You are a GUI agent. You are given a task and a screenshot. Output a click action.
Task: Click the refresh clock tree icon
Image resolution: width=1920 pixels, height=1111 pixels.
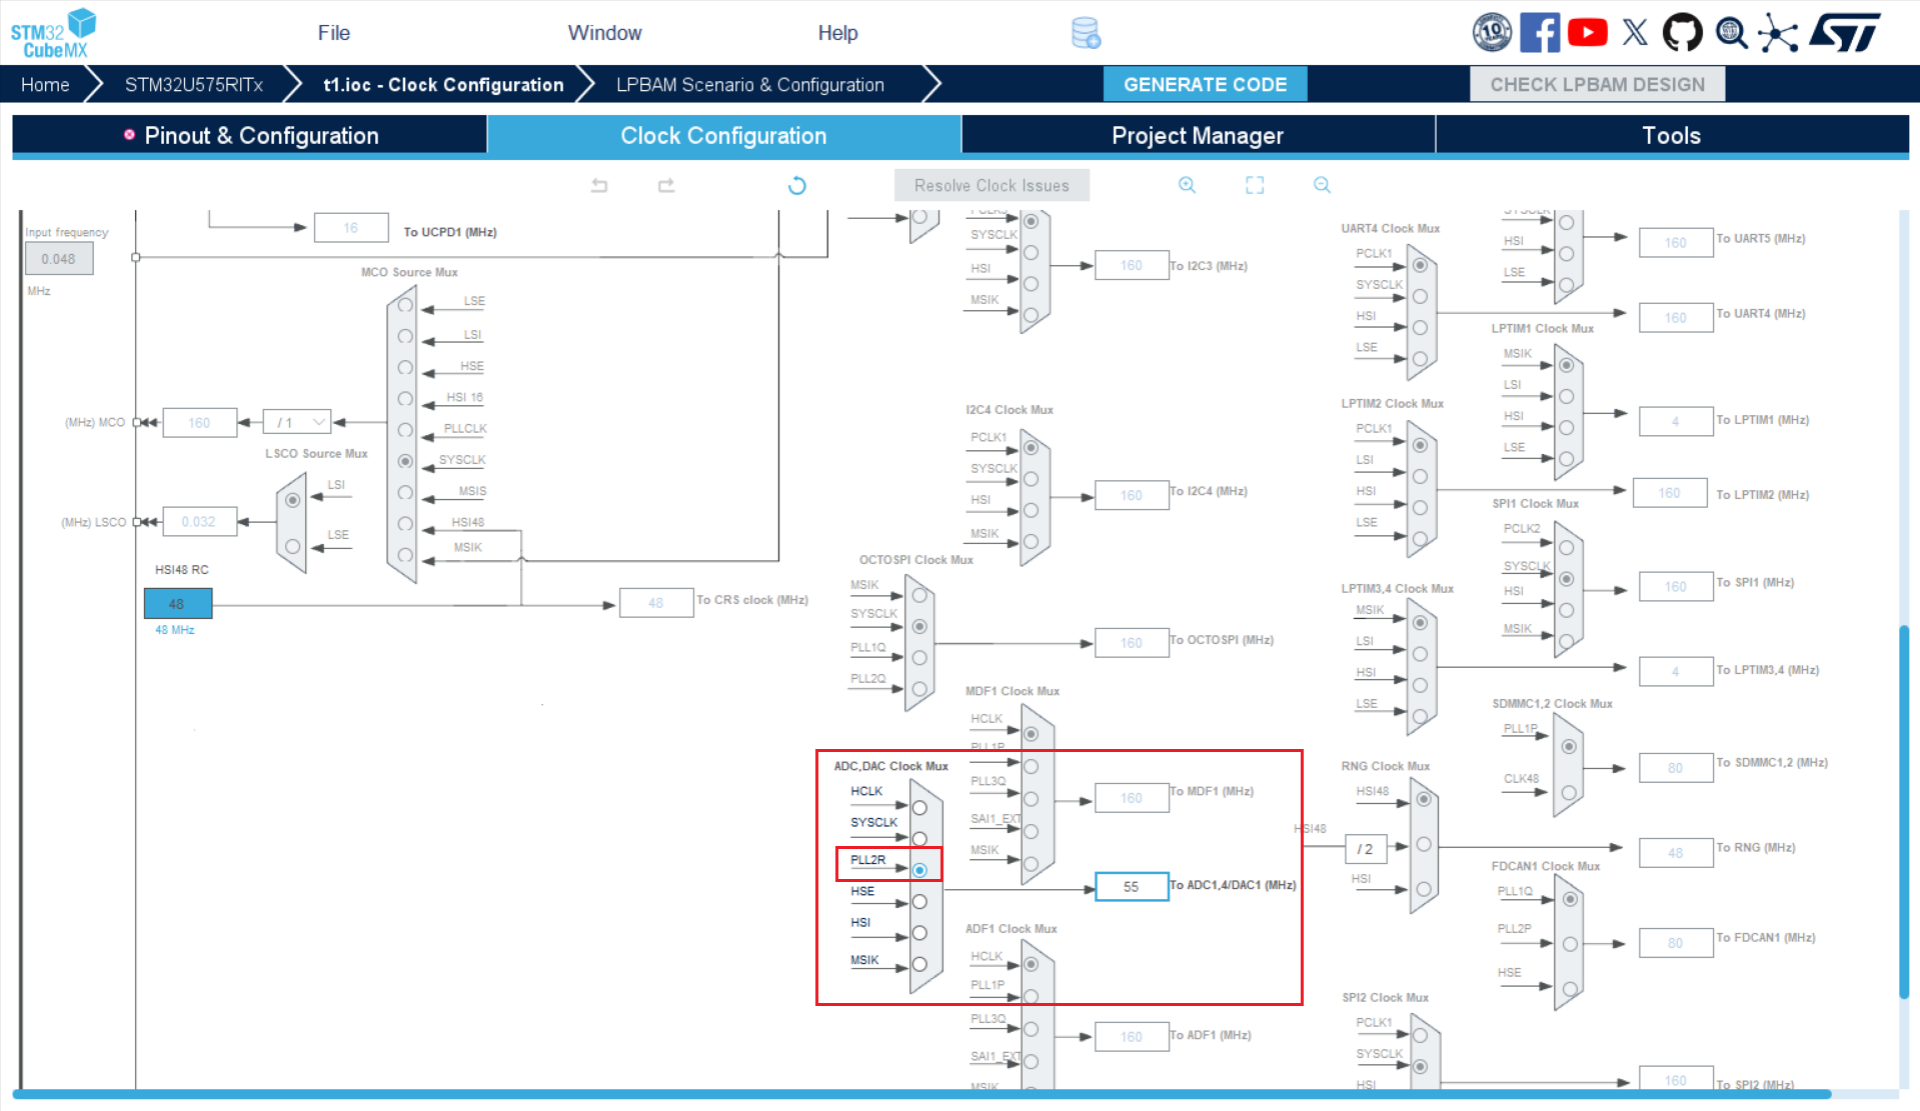pos(797,185)
